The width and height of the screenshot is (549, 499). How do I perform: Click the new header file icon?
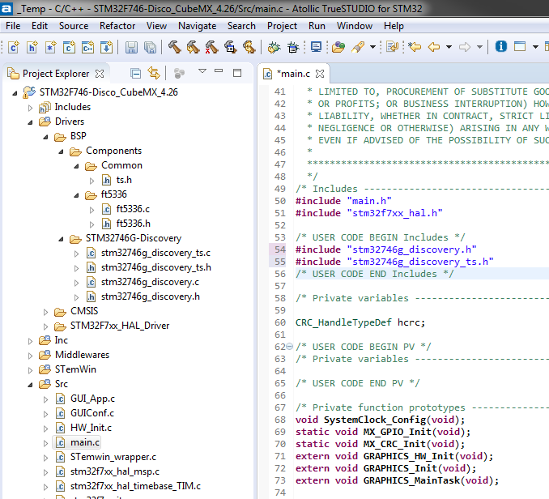click(32, 47)
